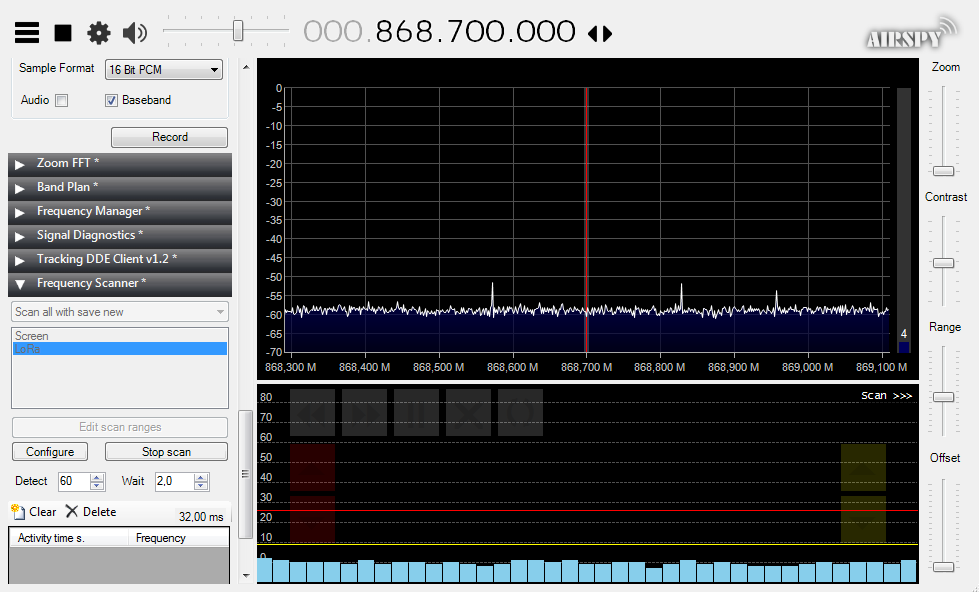Open the Sample Format dropdown
The width and height of the screenshot is (979, 592).
tap(164, 69)
